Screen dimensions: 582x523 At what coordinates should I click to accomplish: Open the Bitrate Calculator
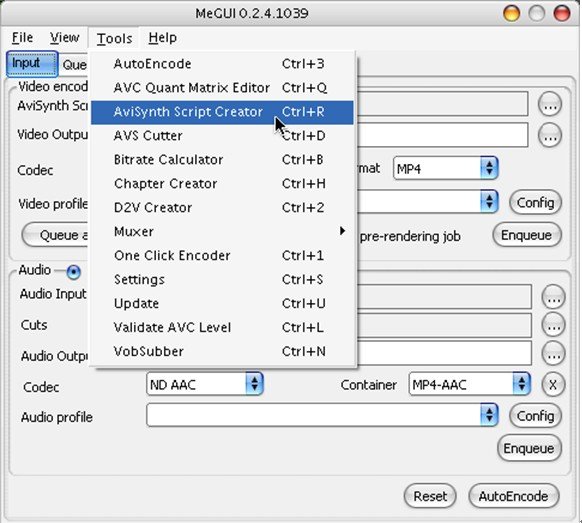click(x=222, y=160)
